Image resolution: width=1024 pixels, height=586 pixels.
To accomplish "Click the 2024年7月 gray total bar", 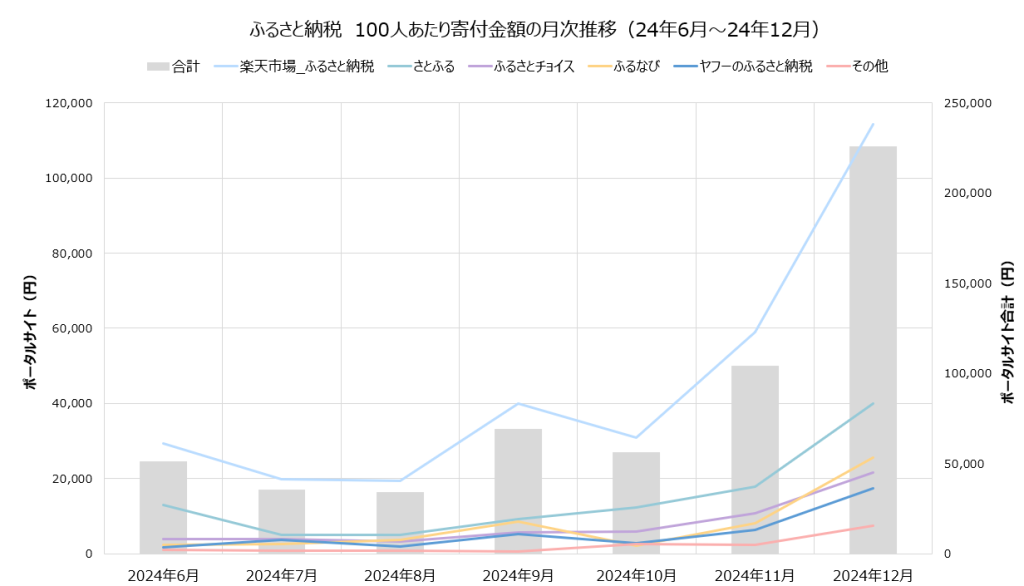I will pyautogui.click(x=281, y=522).
